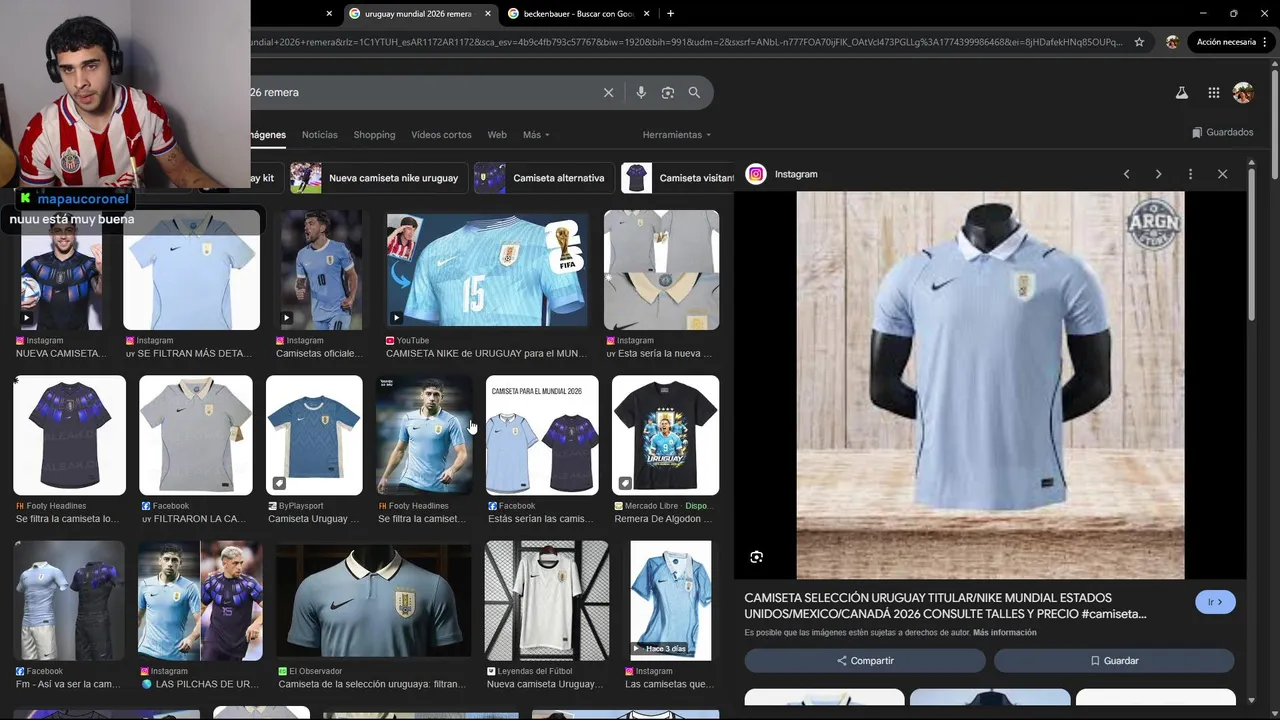The height and width of the screenshot is (720, 1280).
Task: Open the Las camisetas que... Instagram thumbnail
Action: point(671,600)
